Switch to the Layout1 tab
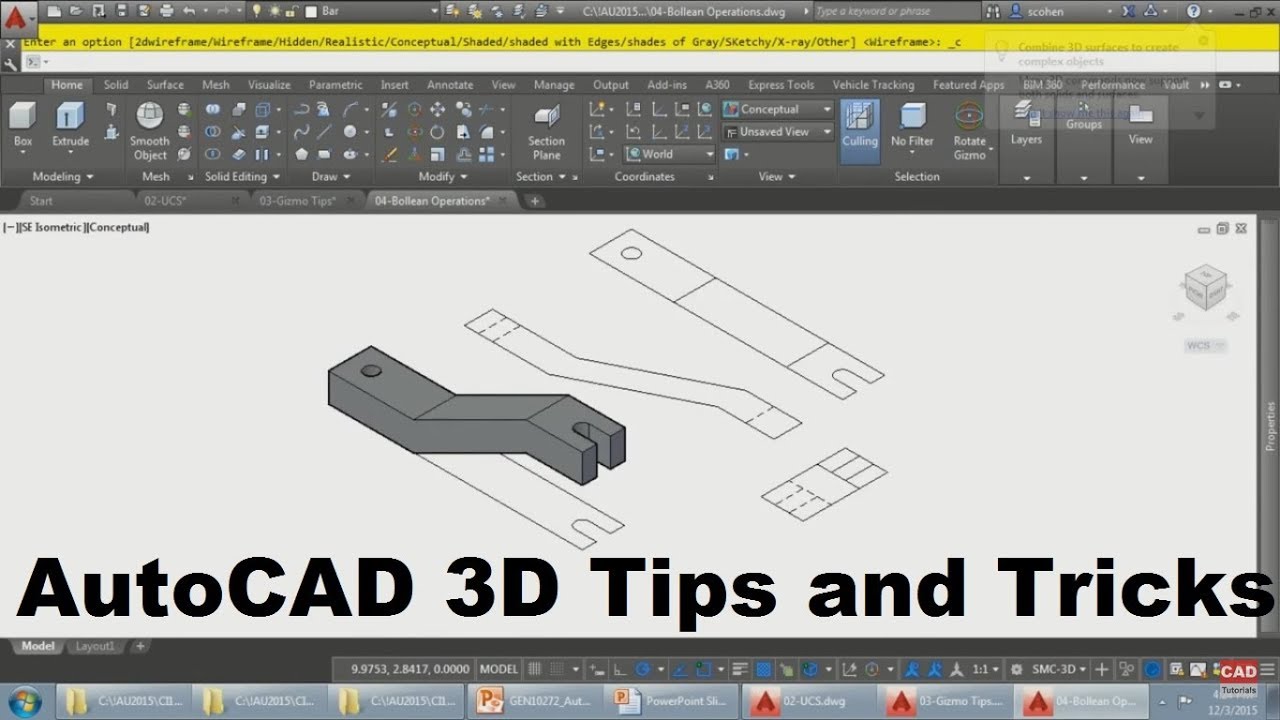This screenshot has height=720, width=1280. (96, 646)
